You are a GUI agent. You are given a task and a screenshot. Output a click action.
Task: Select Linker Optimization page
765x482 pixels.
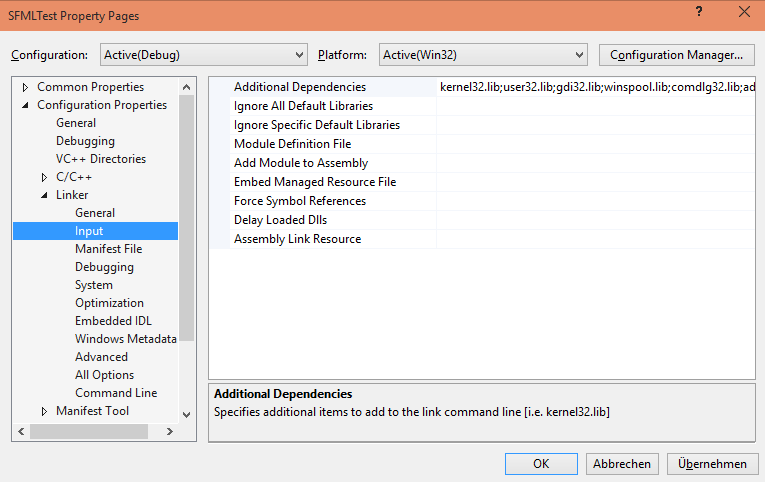click(109, 303)
